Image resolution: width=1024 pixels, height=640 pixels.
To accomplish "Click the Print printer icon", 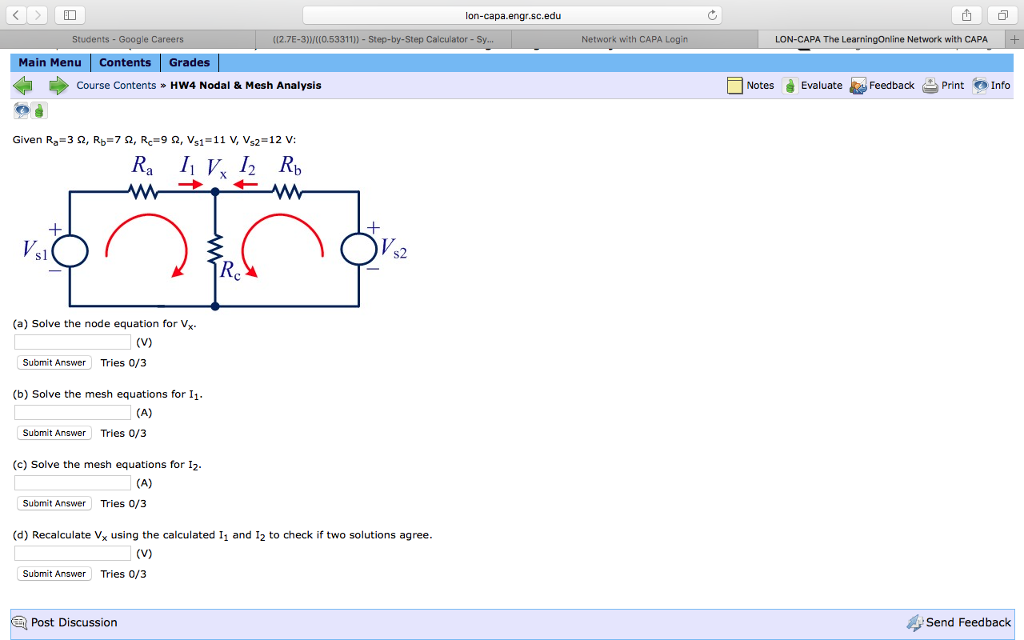I will pos(930,86).
